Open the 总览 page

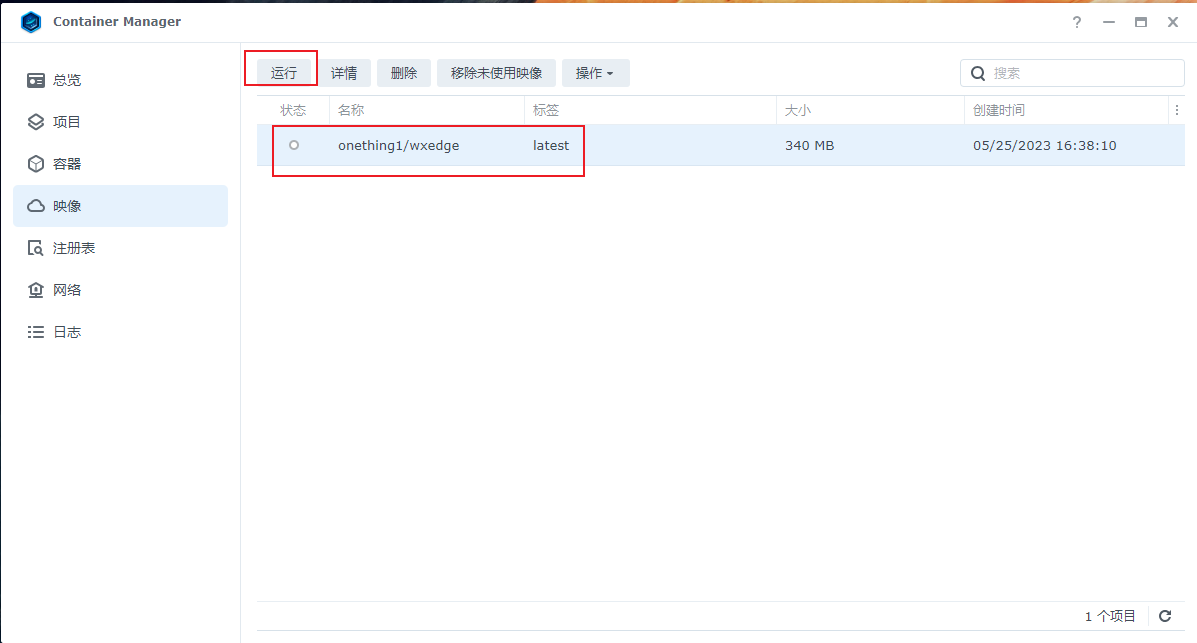[121, 80]
